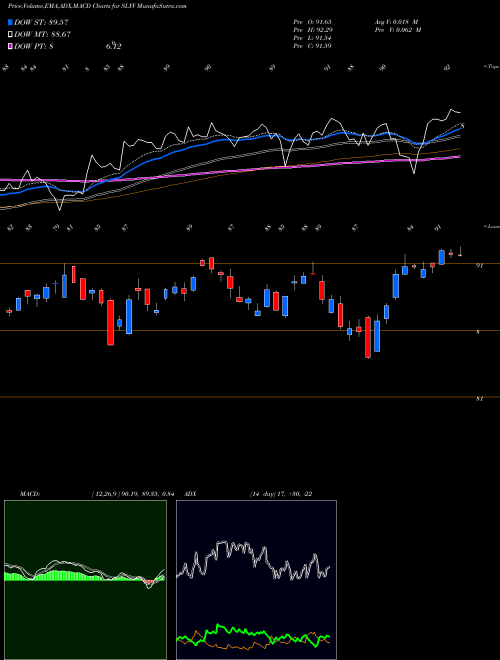Click the 'Pre H: 92.29' value
Viewport: 500px width, 660px height.
click(x=312, y=30)
